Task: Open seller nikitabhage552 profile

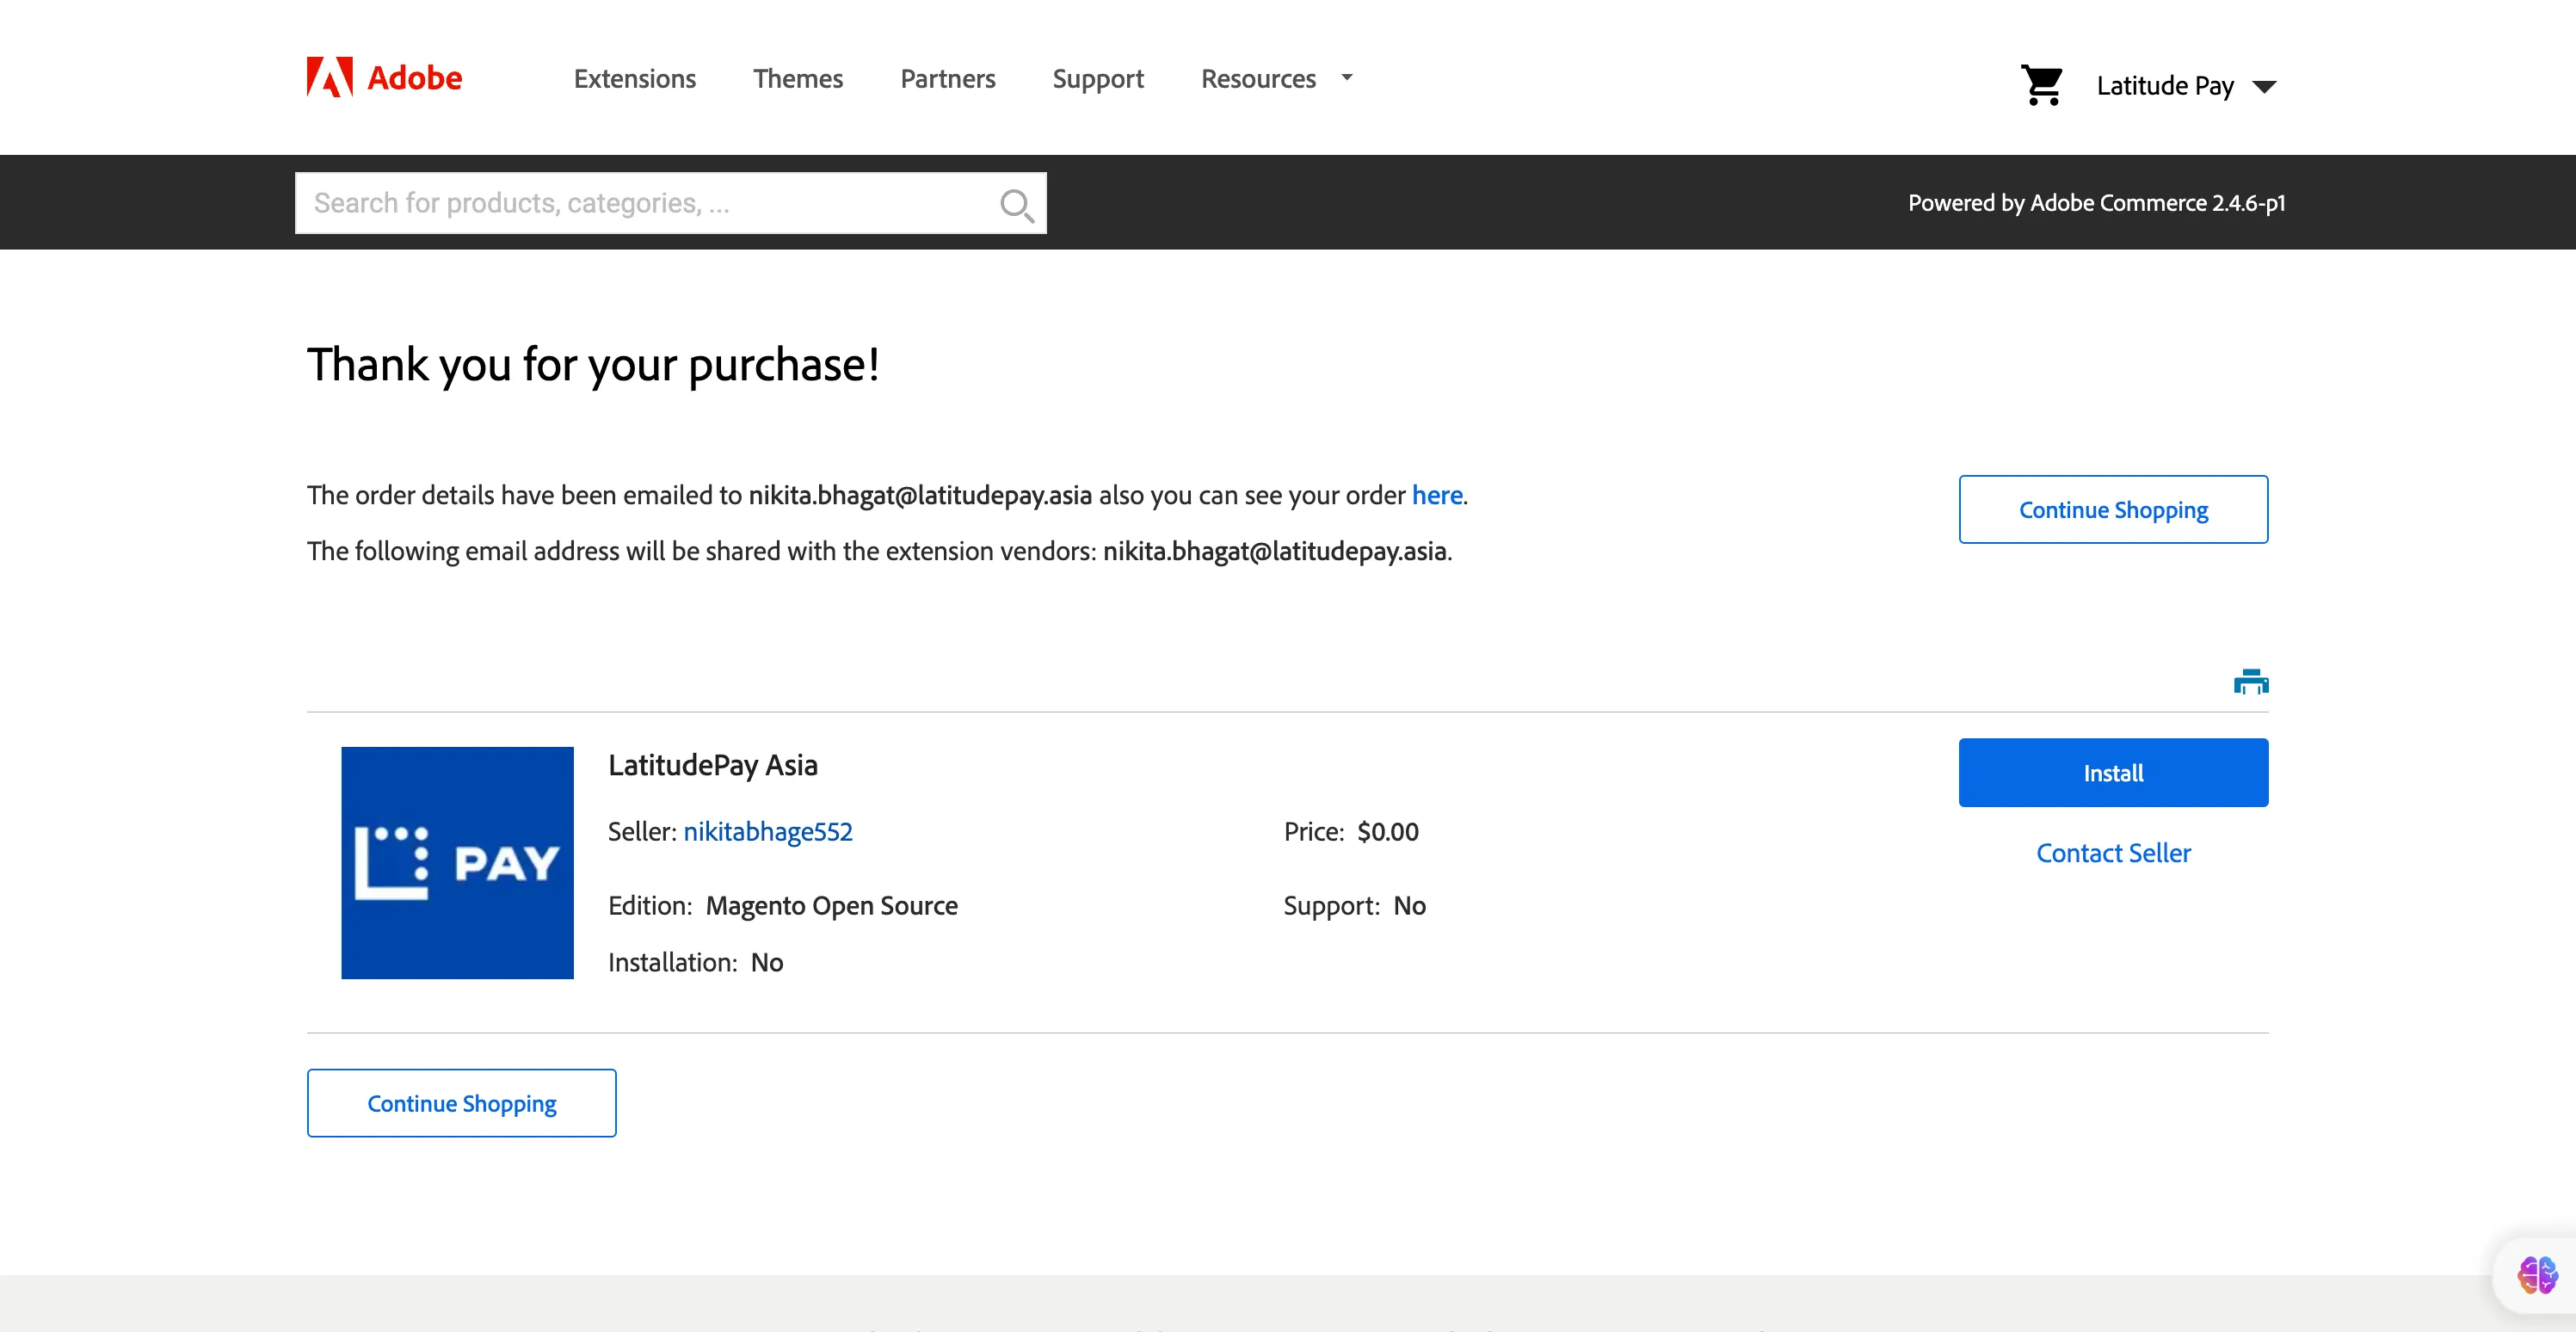Action: click(768, 832)
